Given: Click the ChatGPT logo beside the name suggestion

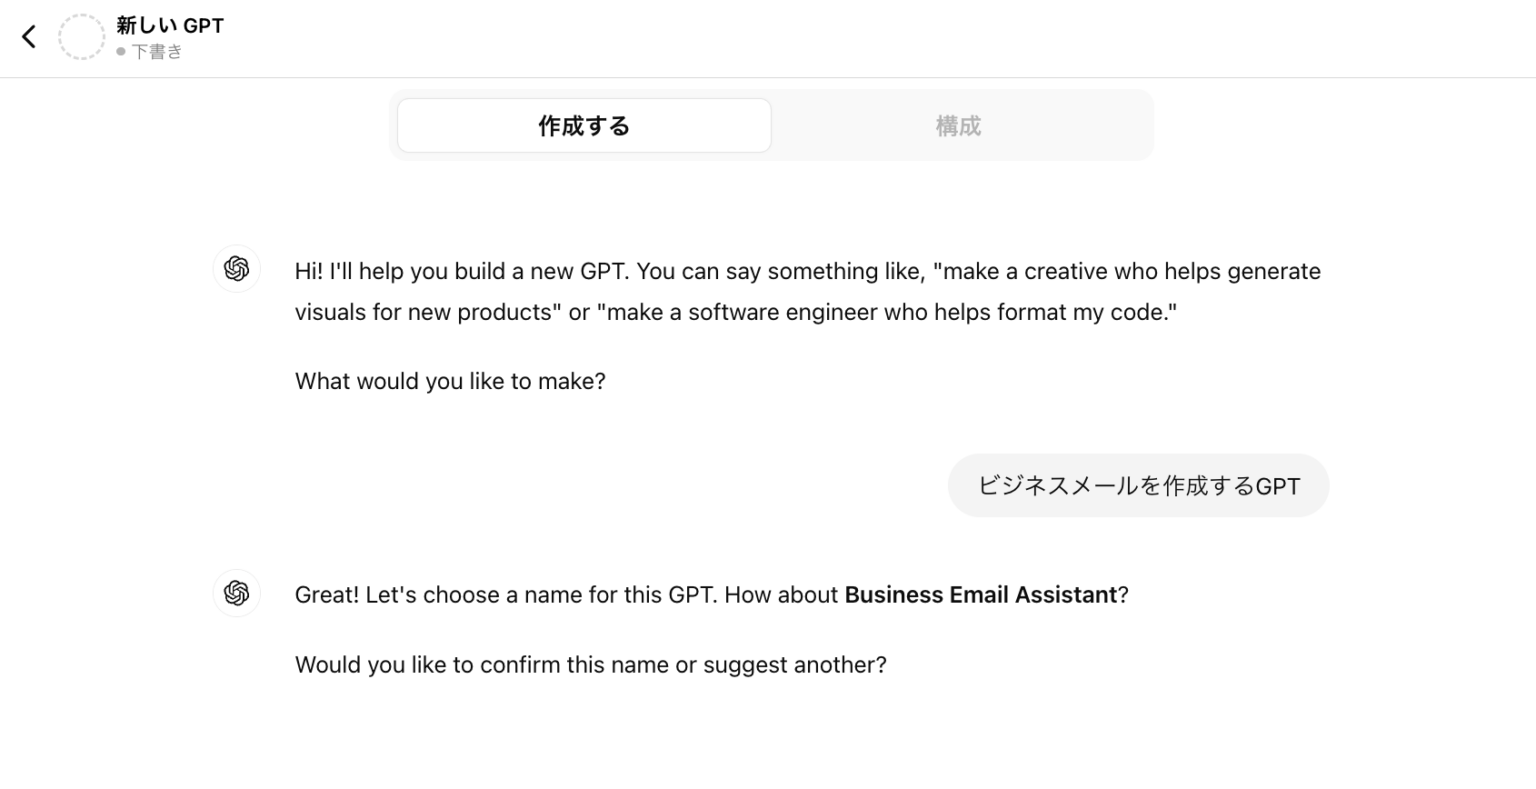Looking at the screenshot, I should click(x=237, y=593).
